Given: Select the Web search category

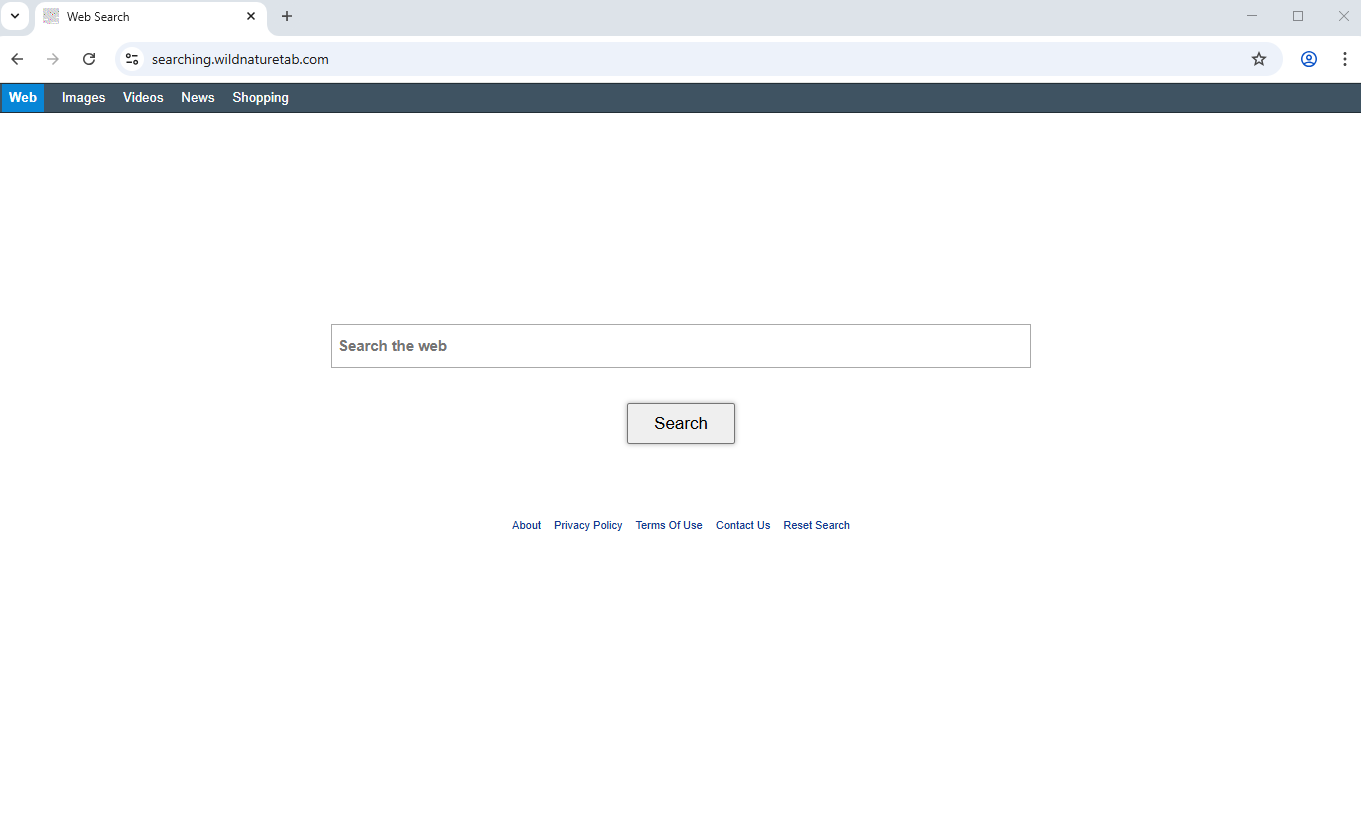Looking at the screenshot, I should click(23, 98).
